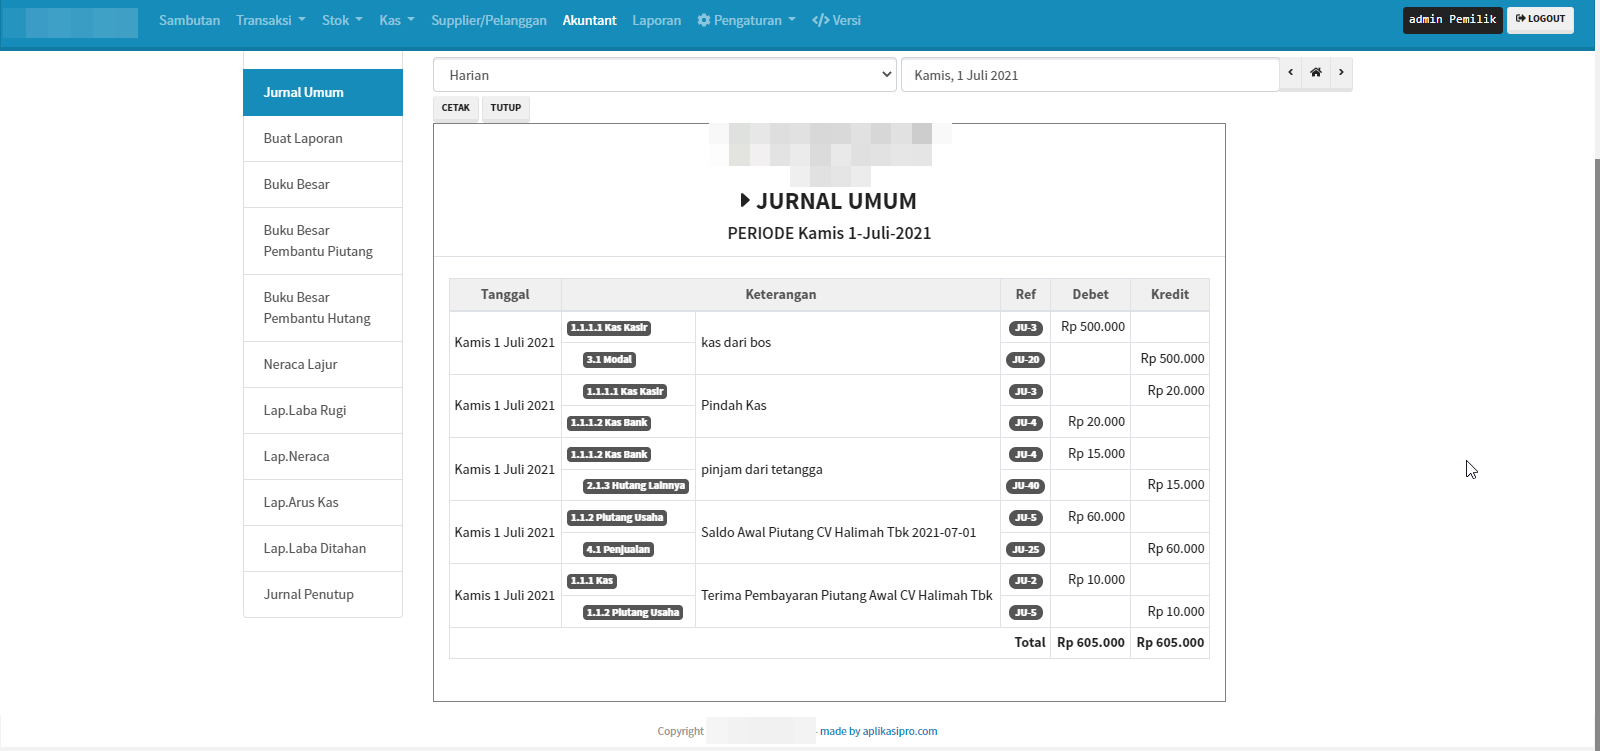The width and height of the screenshot is (1600, 751).
Task: Open the Versi code icon link
Action: tap(836, 20)
